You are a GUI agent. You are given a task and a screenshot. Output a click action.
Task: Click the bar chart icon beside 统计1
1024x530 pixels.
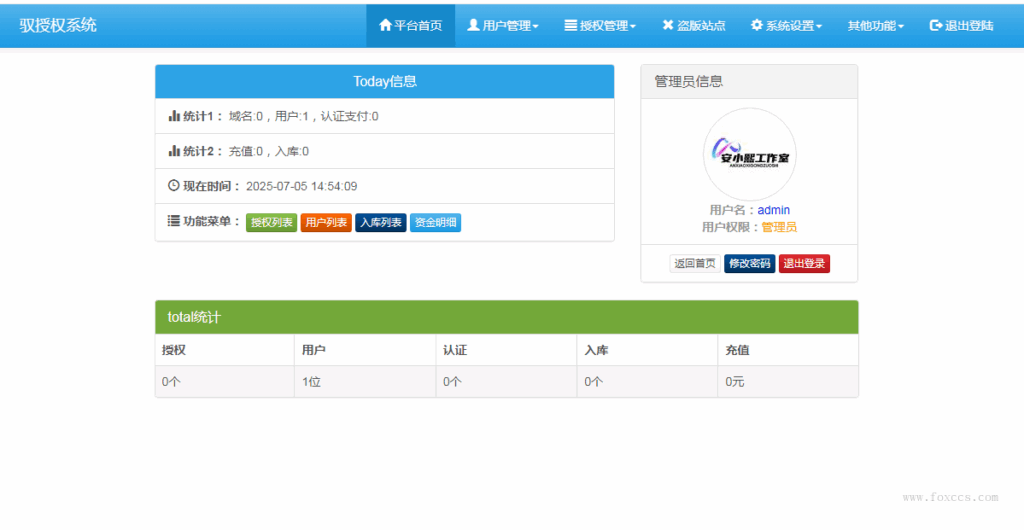click(174, 116)
